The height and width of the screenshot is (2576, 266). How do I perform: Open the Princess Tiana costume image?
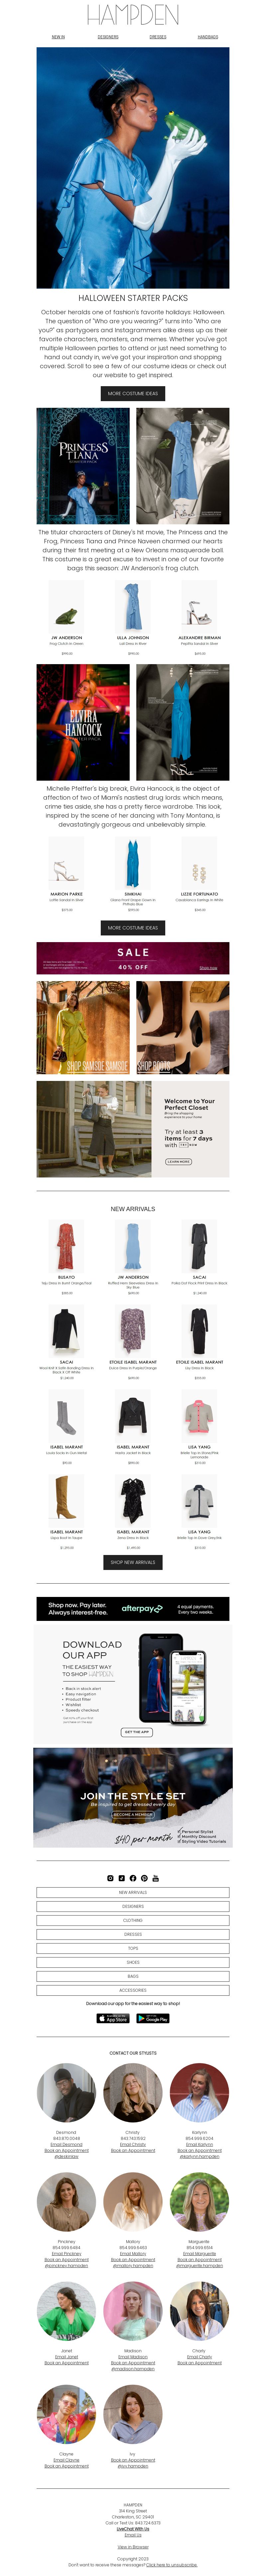[x=83, y=466]
